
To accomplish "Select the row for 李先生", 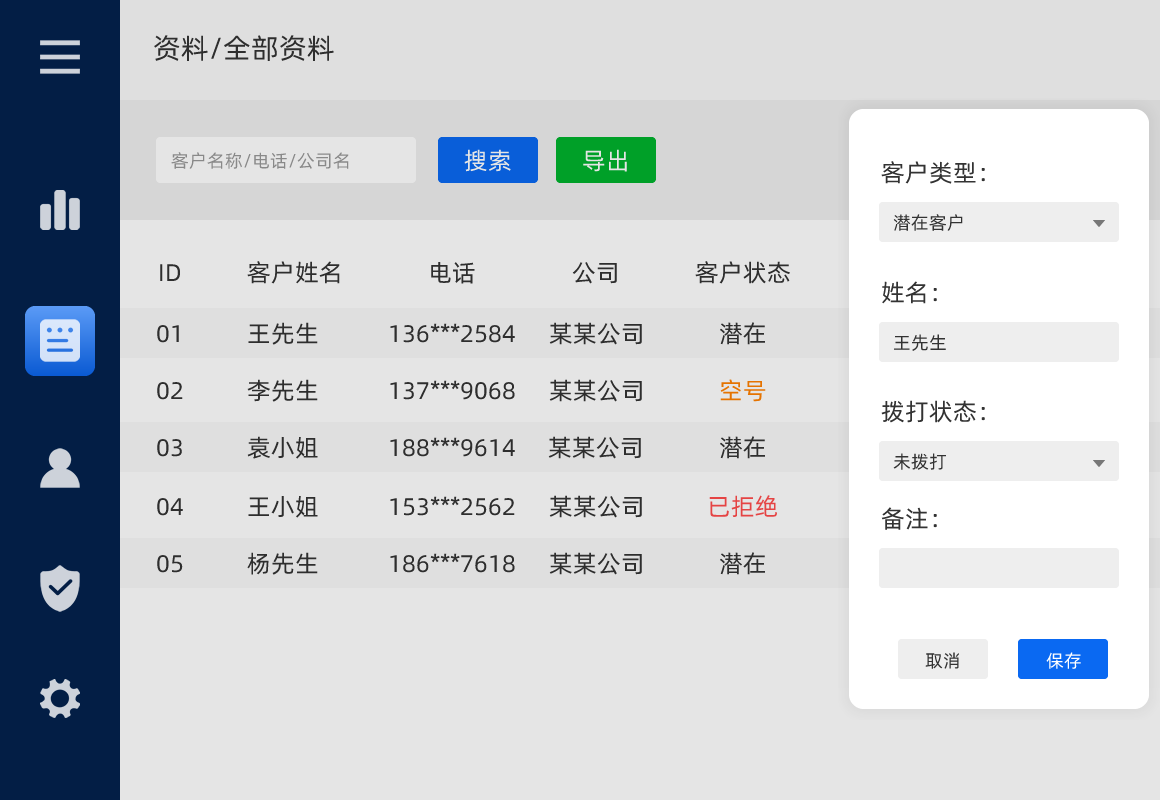I will (x=283, y=391).
